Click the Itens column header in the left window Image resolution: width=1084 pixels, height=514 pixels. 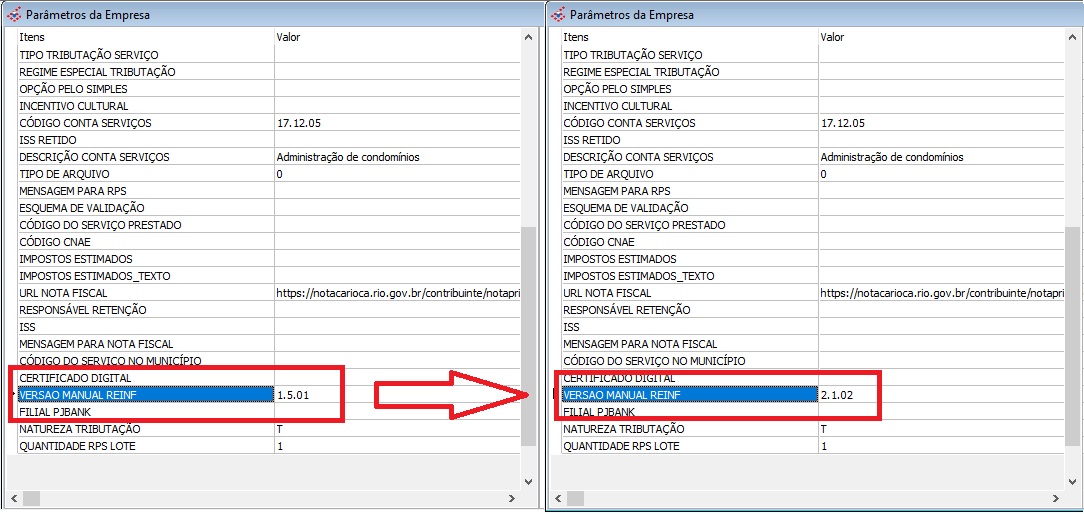point(32,37)
